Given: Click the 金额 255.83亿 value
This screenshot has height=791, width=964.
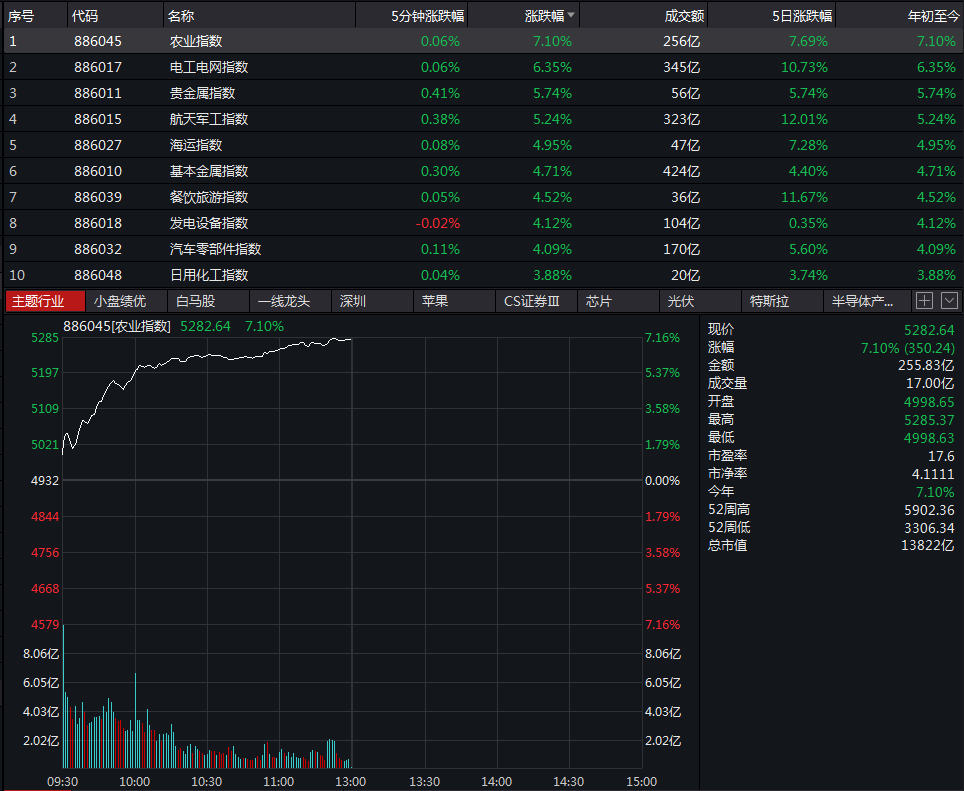Looking at the screenshot, I should click(x=926, y=366).
